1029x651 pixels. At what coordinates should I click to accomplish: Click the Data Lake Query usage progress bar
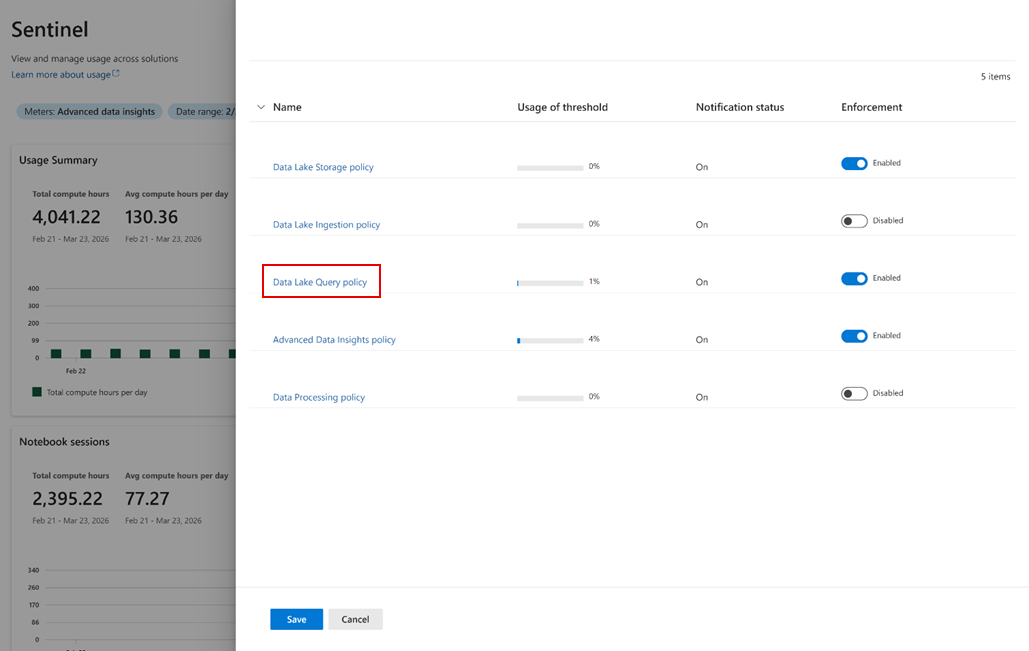click(550, 284)
